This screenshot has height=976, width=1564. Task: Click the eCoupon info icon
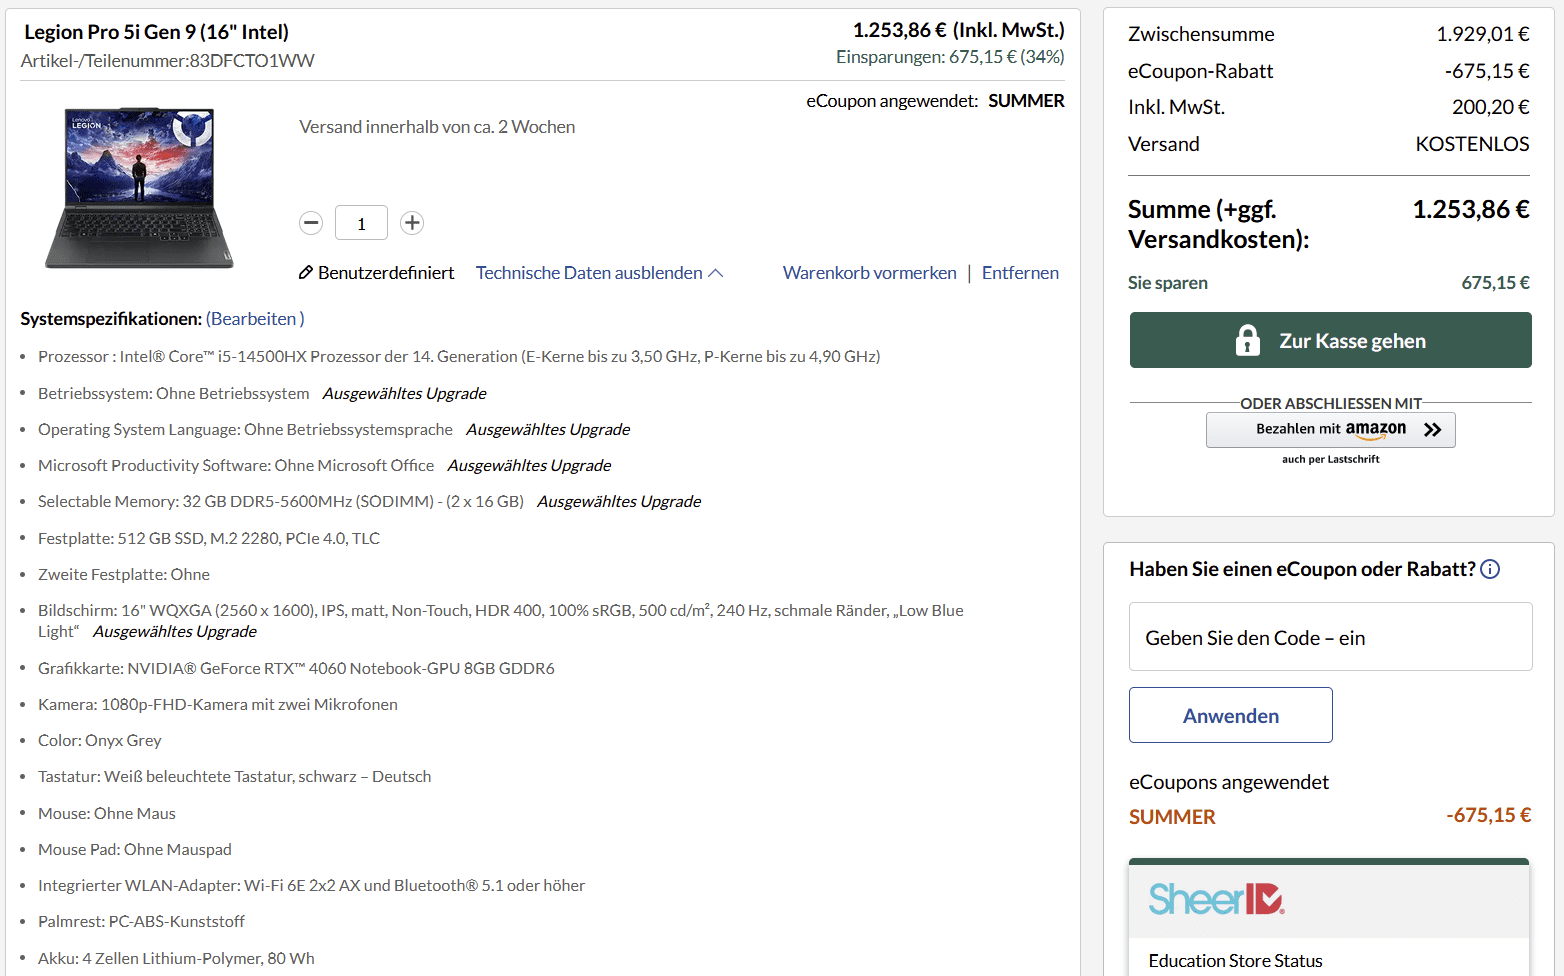coord(1490,569)
